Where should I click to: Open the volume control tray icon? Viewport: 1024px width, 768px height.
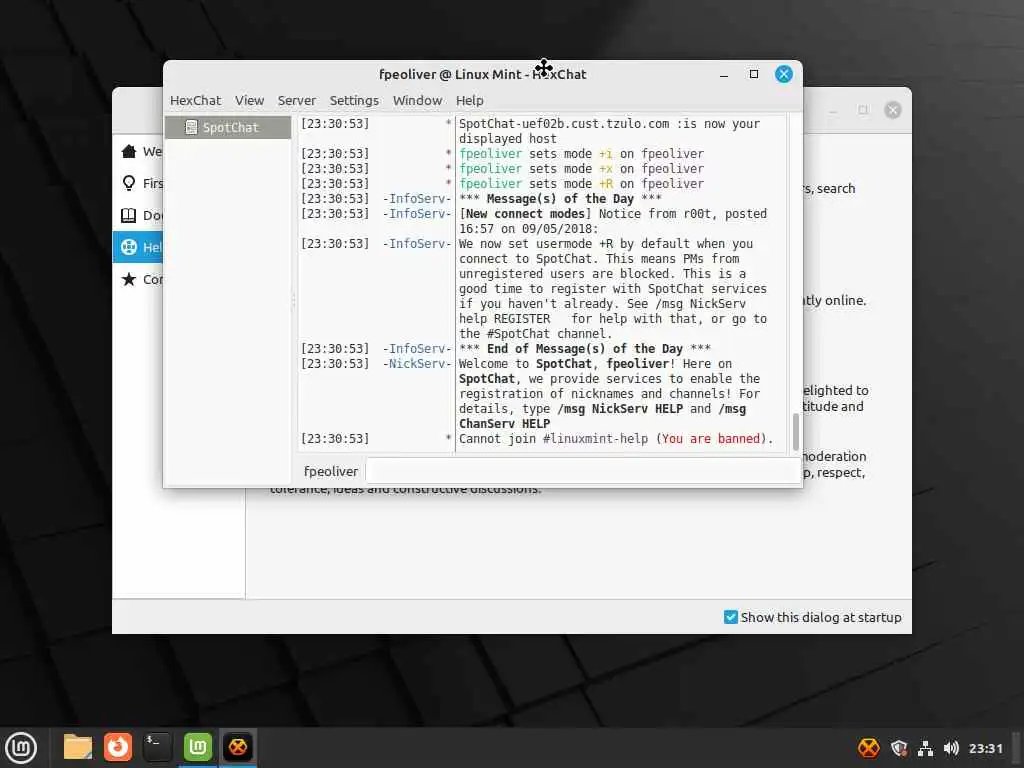pos(951,748)
